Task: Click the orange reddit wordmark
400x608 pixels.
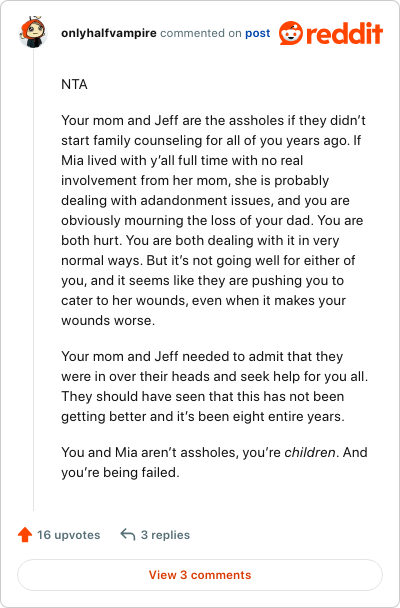Action: pyautogui.click(x=345, y=33)
